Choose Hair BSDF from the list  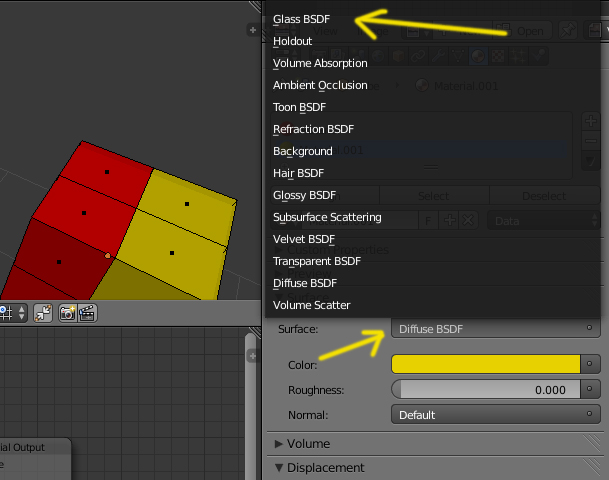[x=298, y=173]
